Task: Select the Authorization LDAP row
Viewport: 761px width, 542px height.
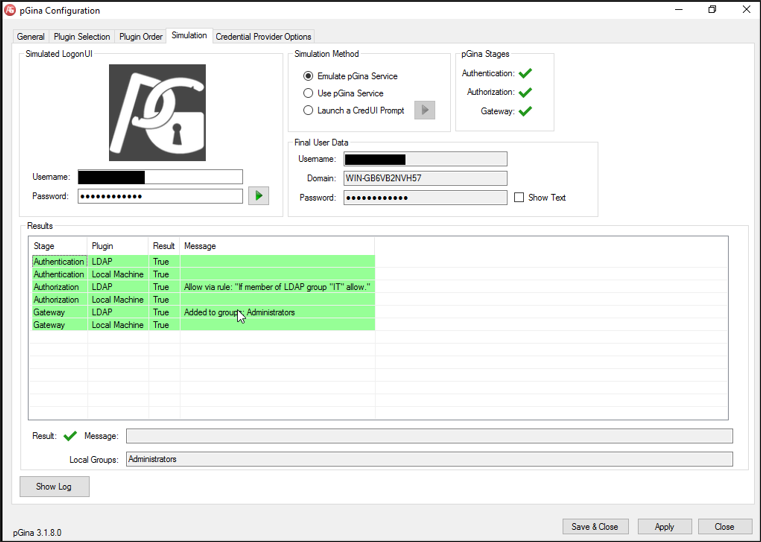Action: click(x=203, y=287)
